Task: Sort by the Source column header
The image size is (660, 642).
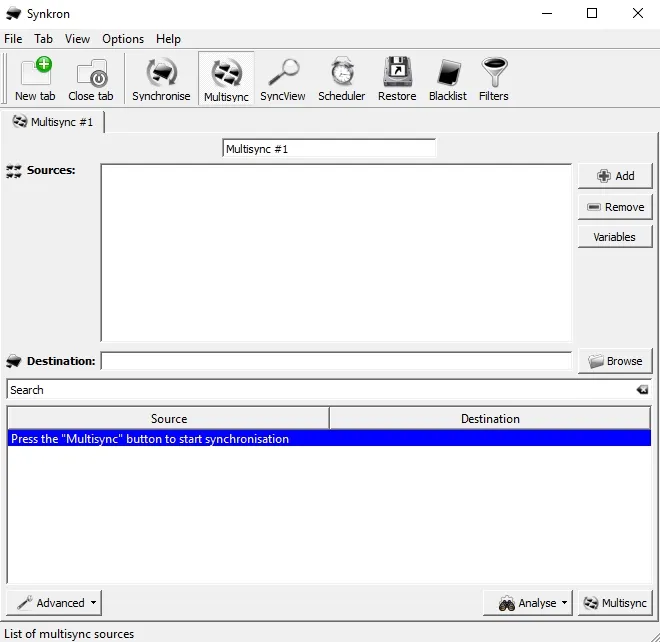Action: click(x=169, y=418)
